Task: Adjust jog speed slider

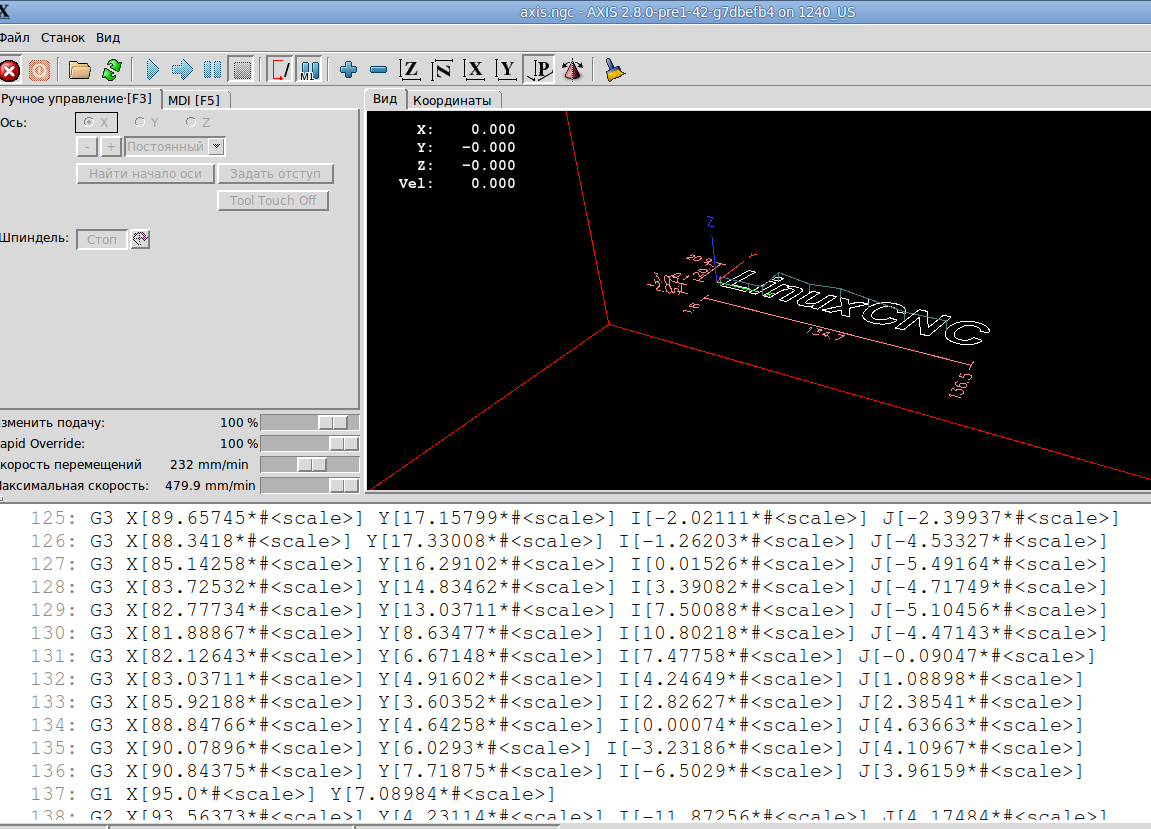Action: tap(310, 465)
